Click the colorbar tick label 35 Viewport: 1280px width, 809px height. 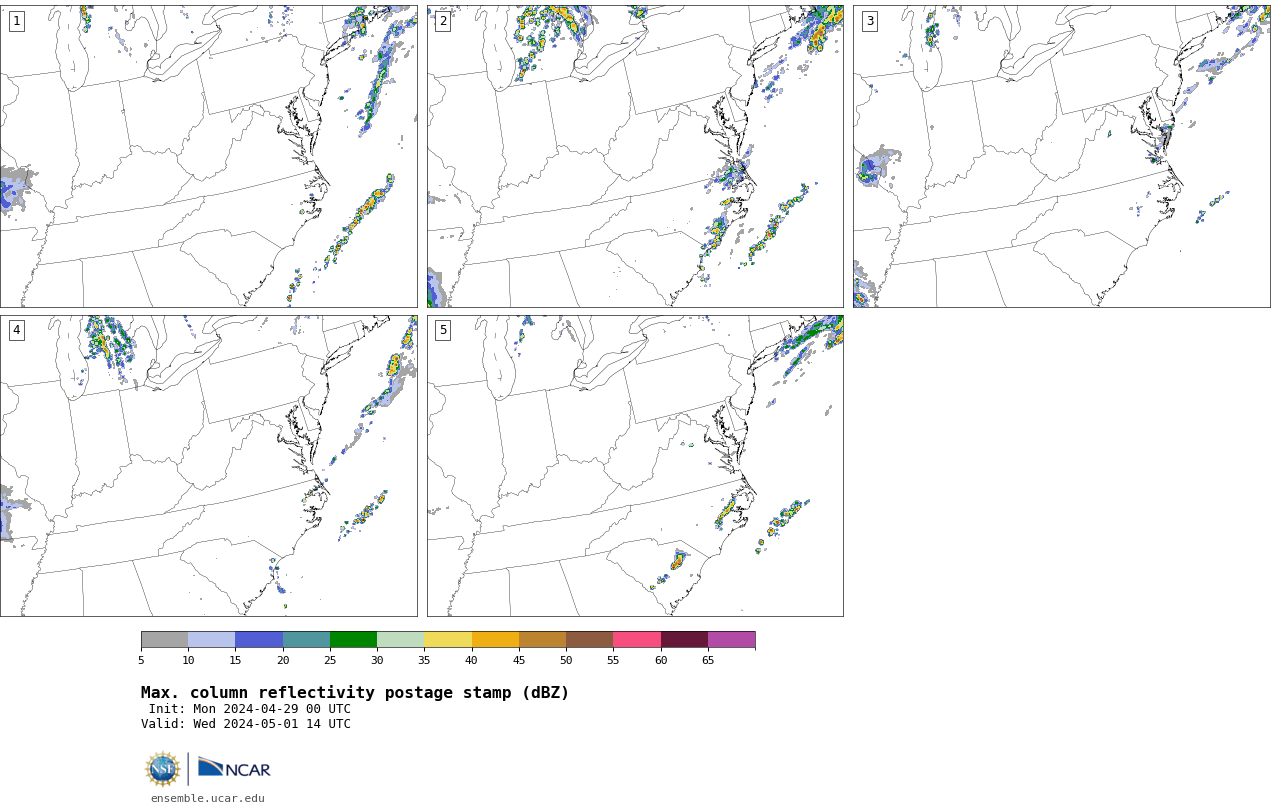[424, 660]
